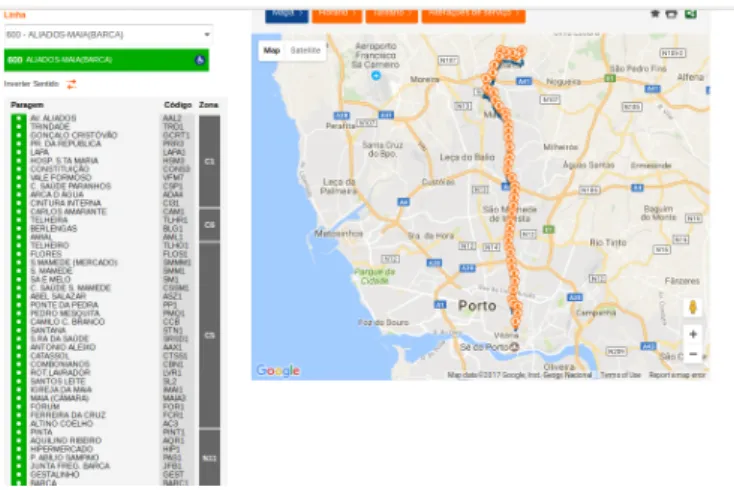Switch map to Satellite view

[305, 51]
